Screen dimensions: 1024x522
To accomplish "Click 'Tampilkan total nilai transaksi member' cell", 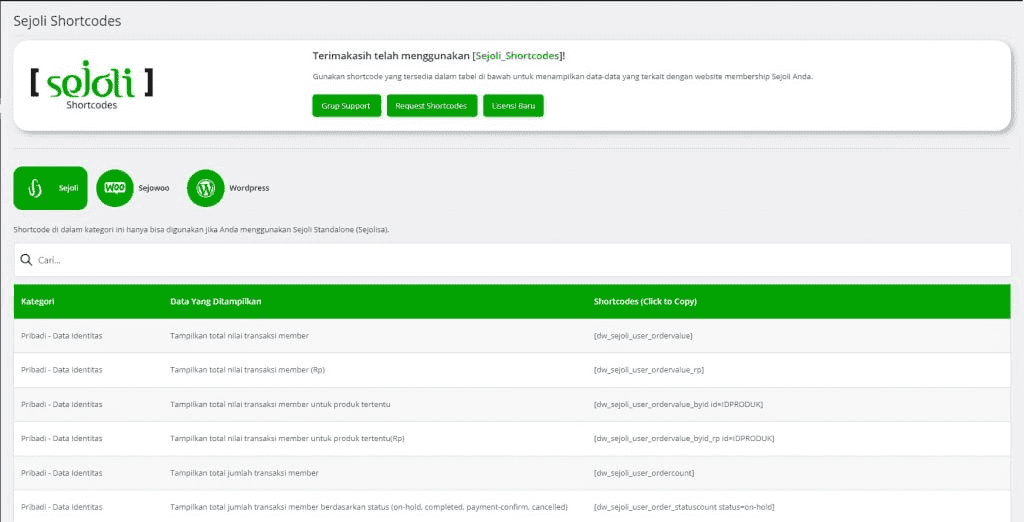I will click(239, 336).
